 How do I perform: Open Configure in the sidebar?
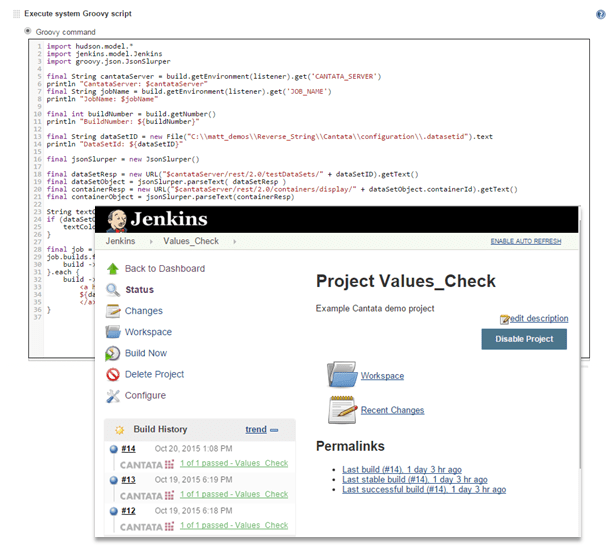[x=145, y=395]
